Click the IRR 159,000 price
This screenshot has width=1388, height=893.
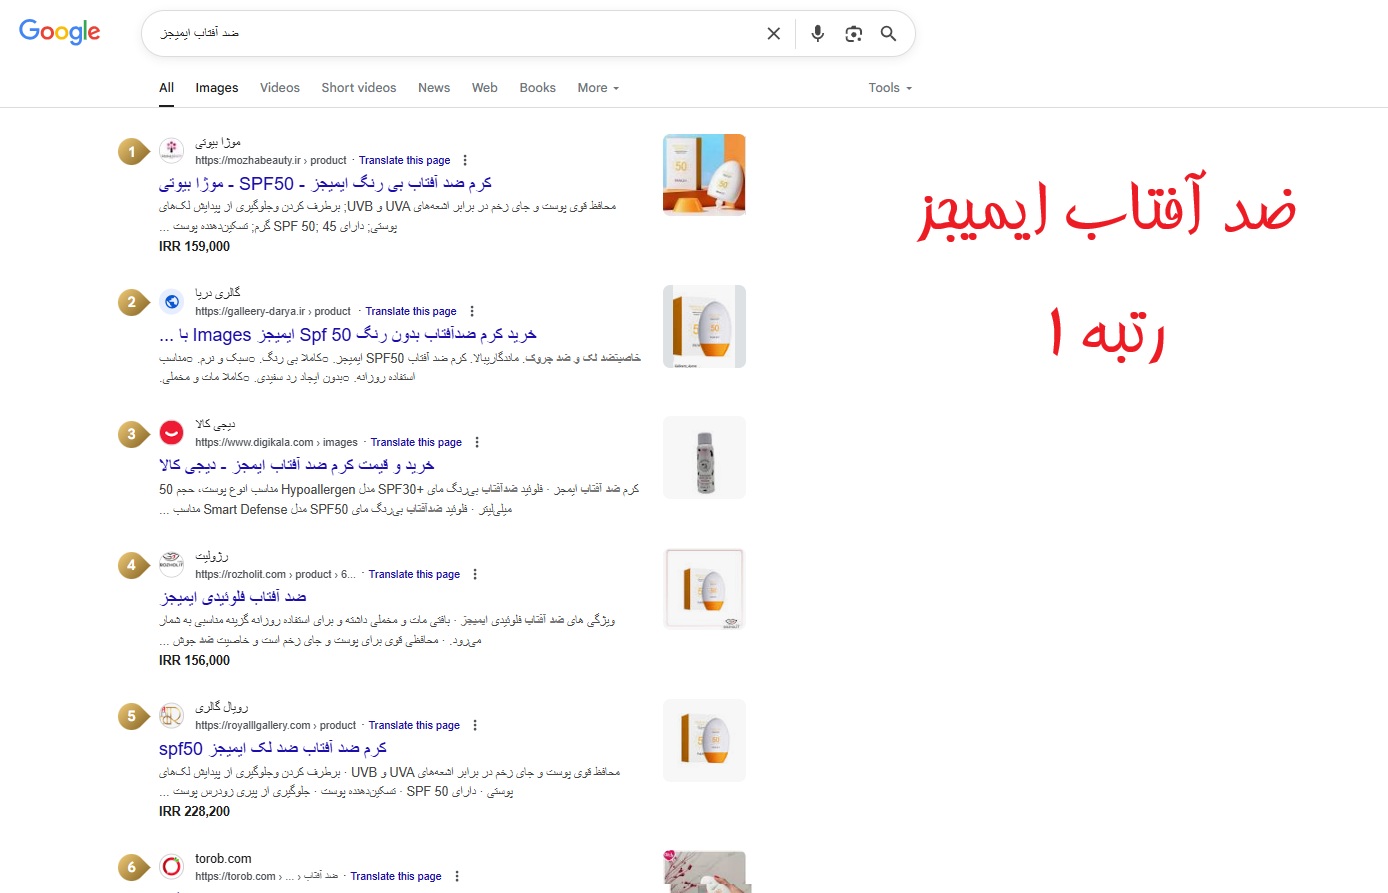[194, 246]
